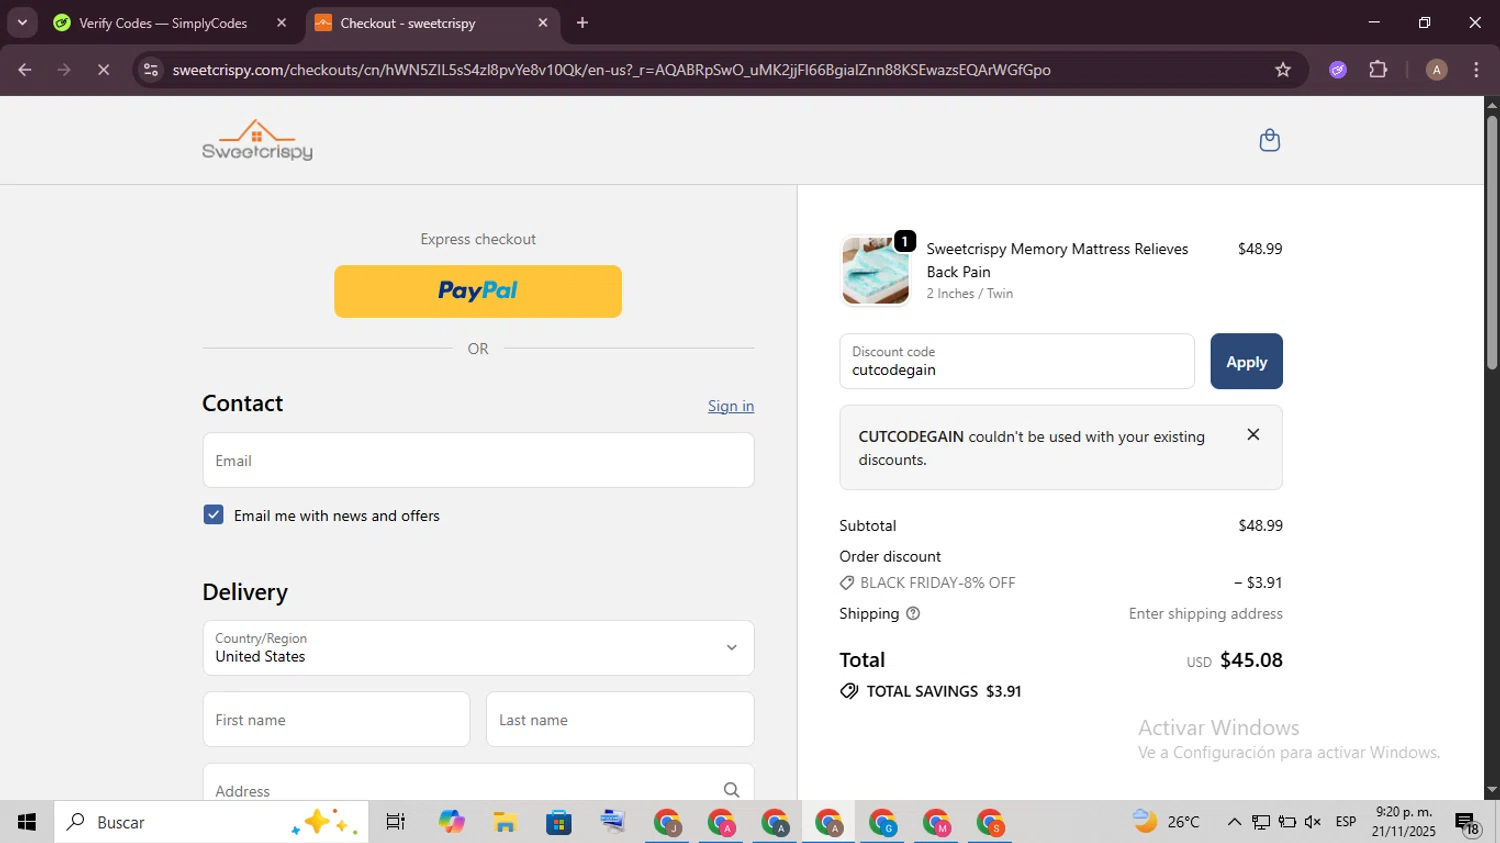Open the shopping bag cart icon
Screen dimensions: 1500x843
tap(1270, 140)
